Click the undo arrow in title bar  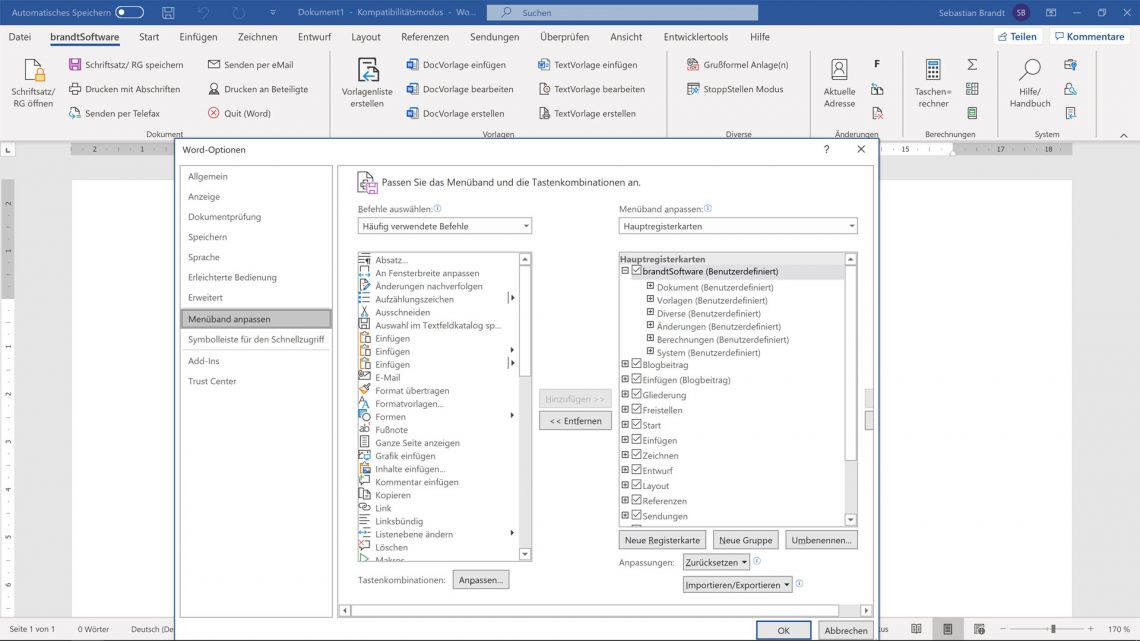(x=204, y=12)
